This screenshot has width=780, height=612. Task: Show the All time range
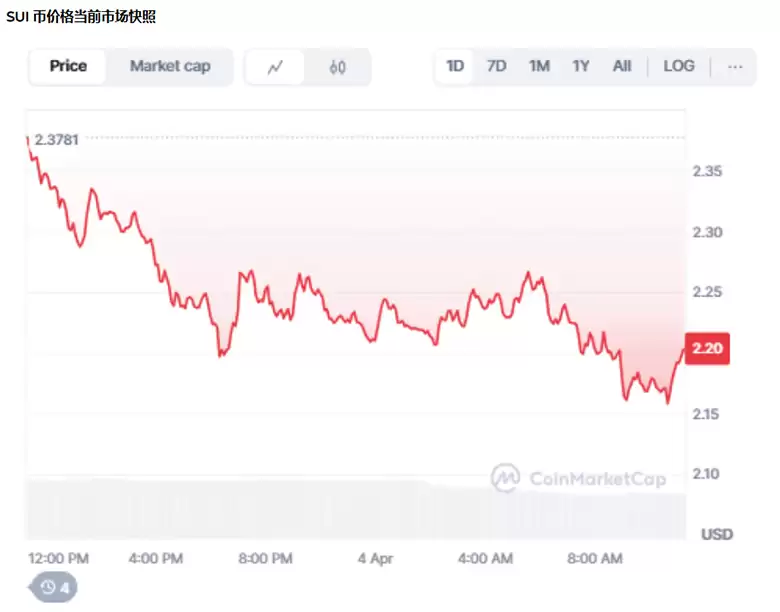622,66
